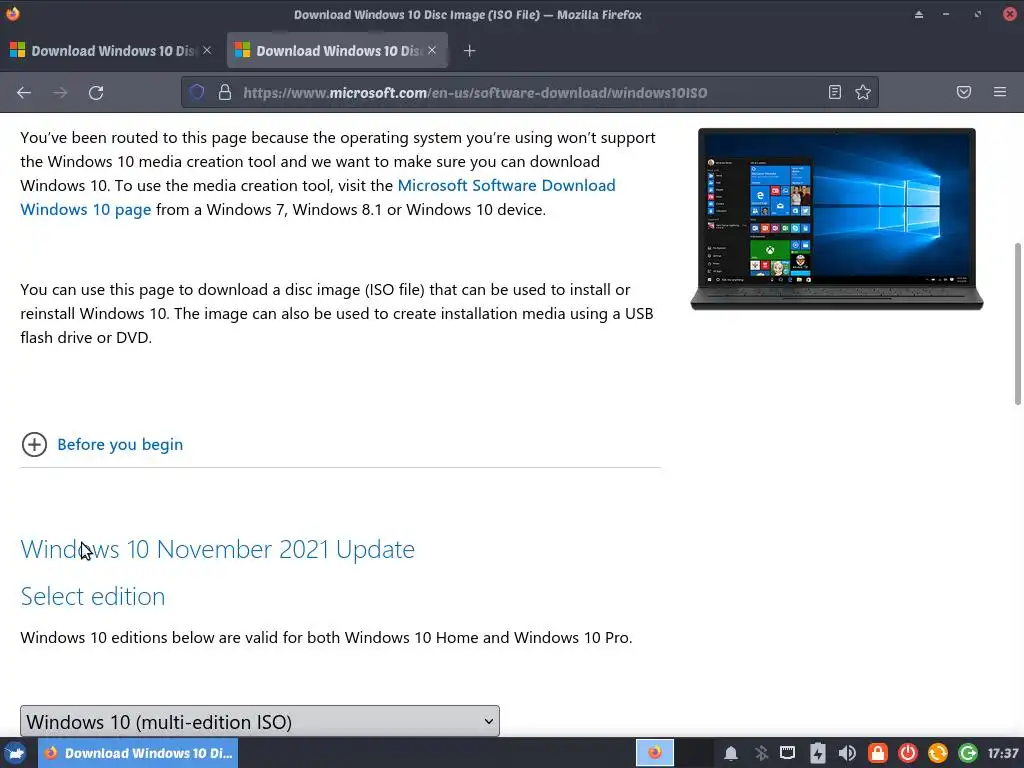Open the tracking protection shield icon

(x=197, y=92)
